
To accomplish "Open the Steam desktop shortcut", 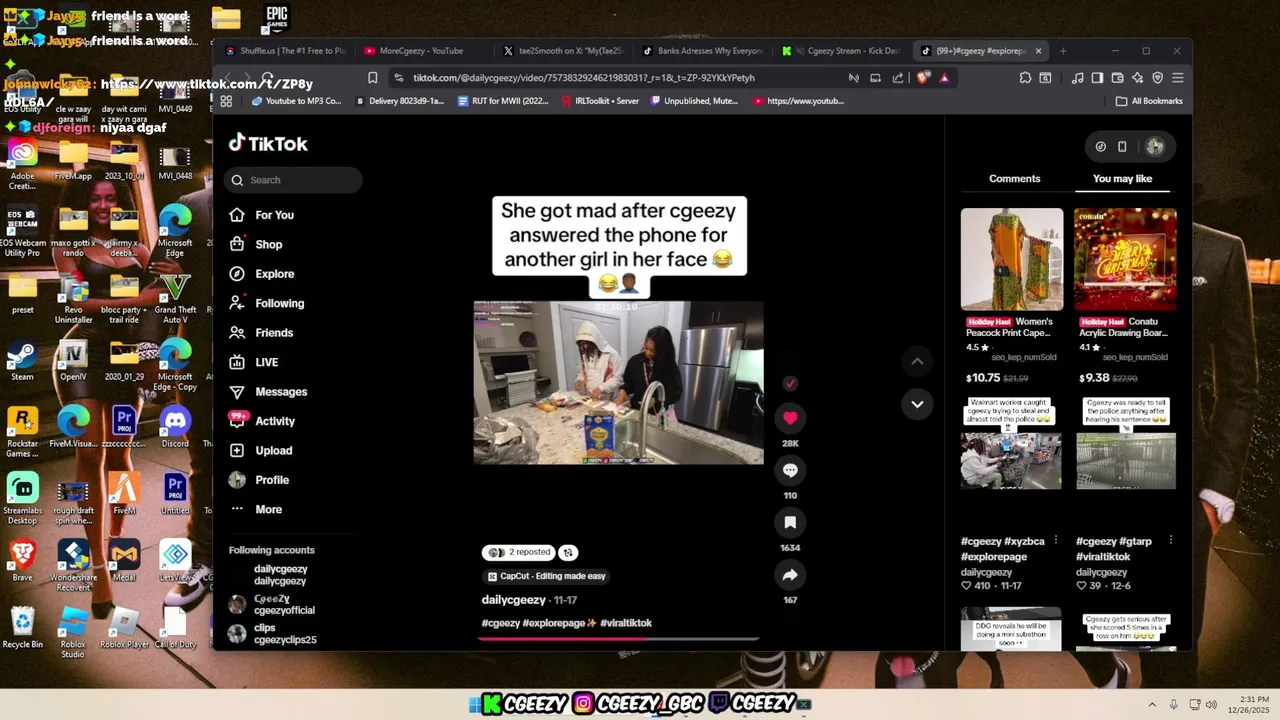I will [x=22, y=361].
